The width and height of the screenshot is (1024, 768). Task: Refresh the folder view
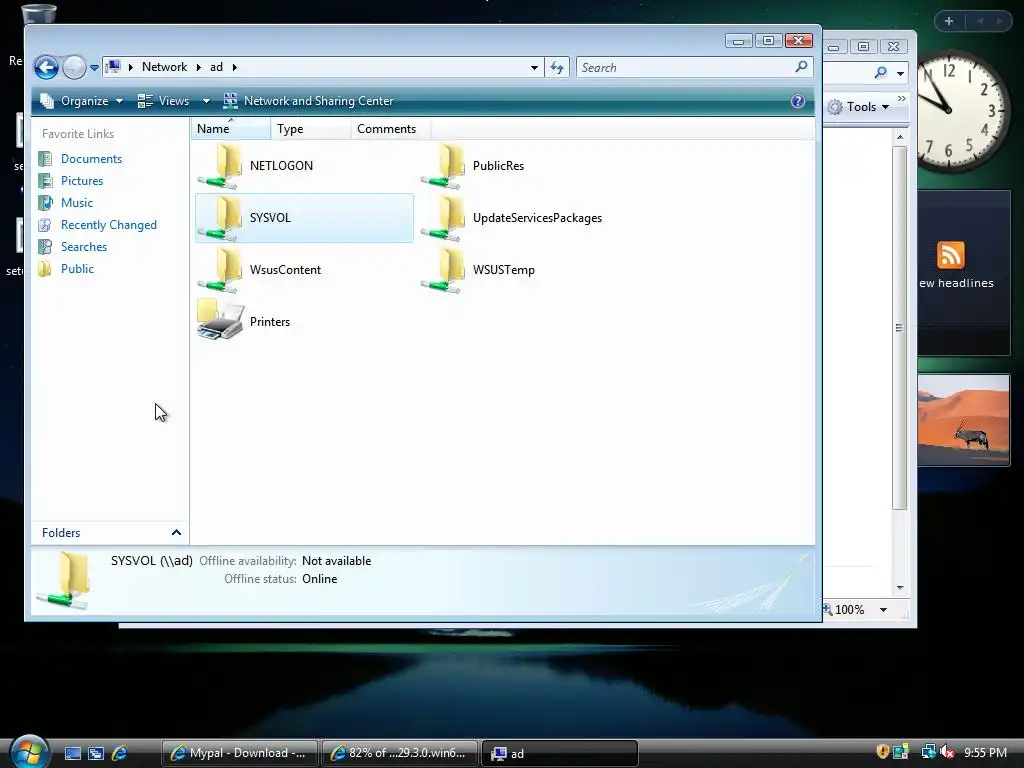[x=557, y=67]
